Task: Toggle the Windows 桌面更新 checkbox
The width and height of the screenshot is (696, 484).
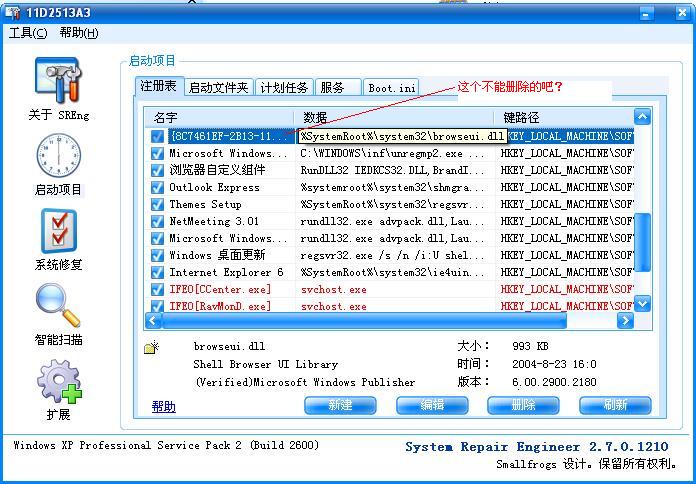Action: pos(157,255)
